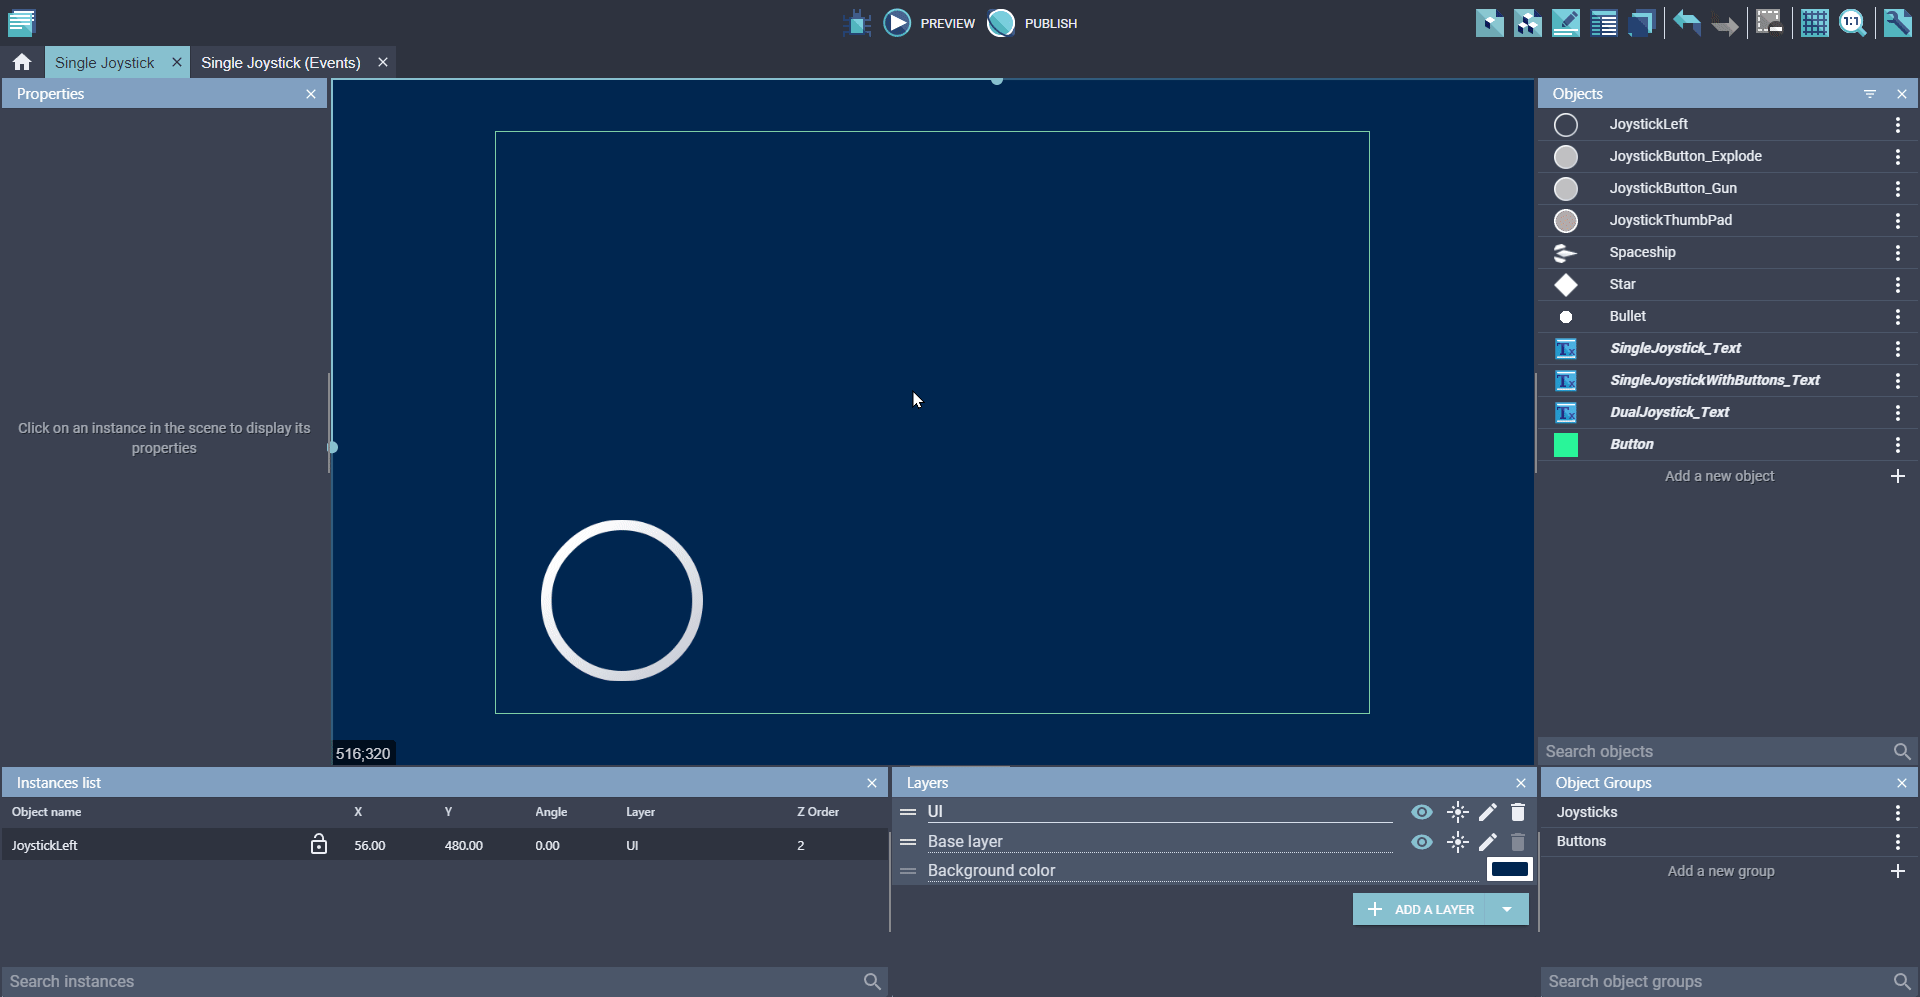Click the Undo arrow in the toolbar
The image size is (1920, 997).
tap(1687, 23)
